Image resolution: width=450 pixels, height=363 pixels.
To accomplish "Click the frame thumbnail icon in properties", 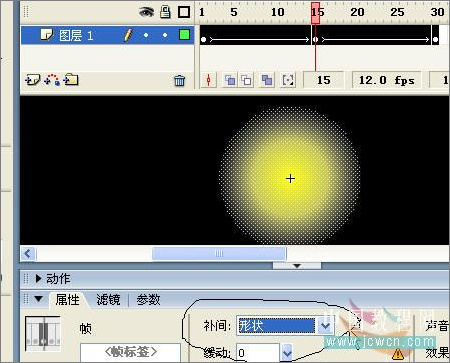I will pos(43,334).
